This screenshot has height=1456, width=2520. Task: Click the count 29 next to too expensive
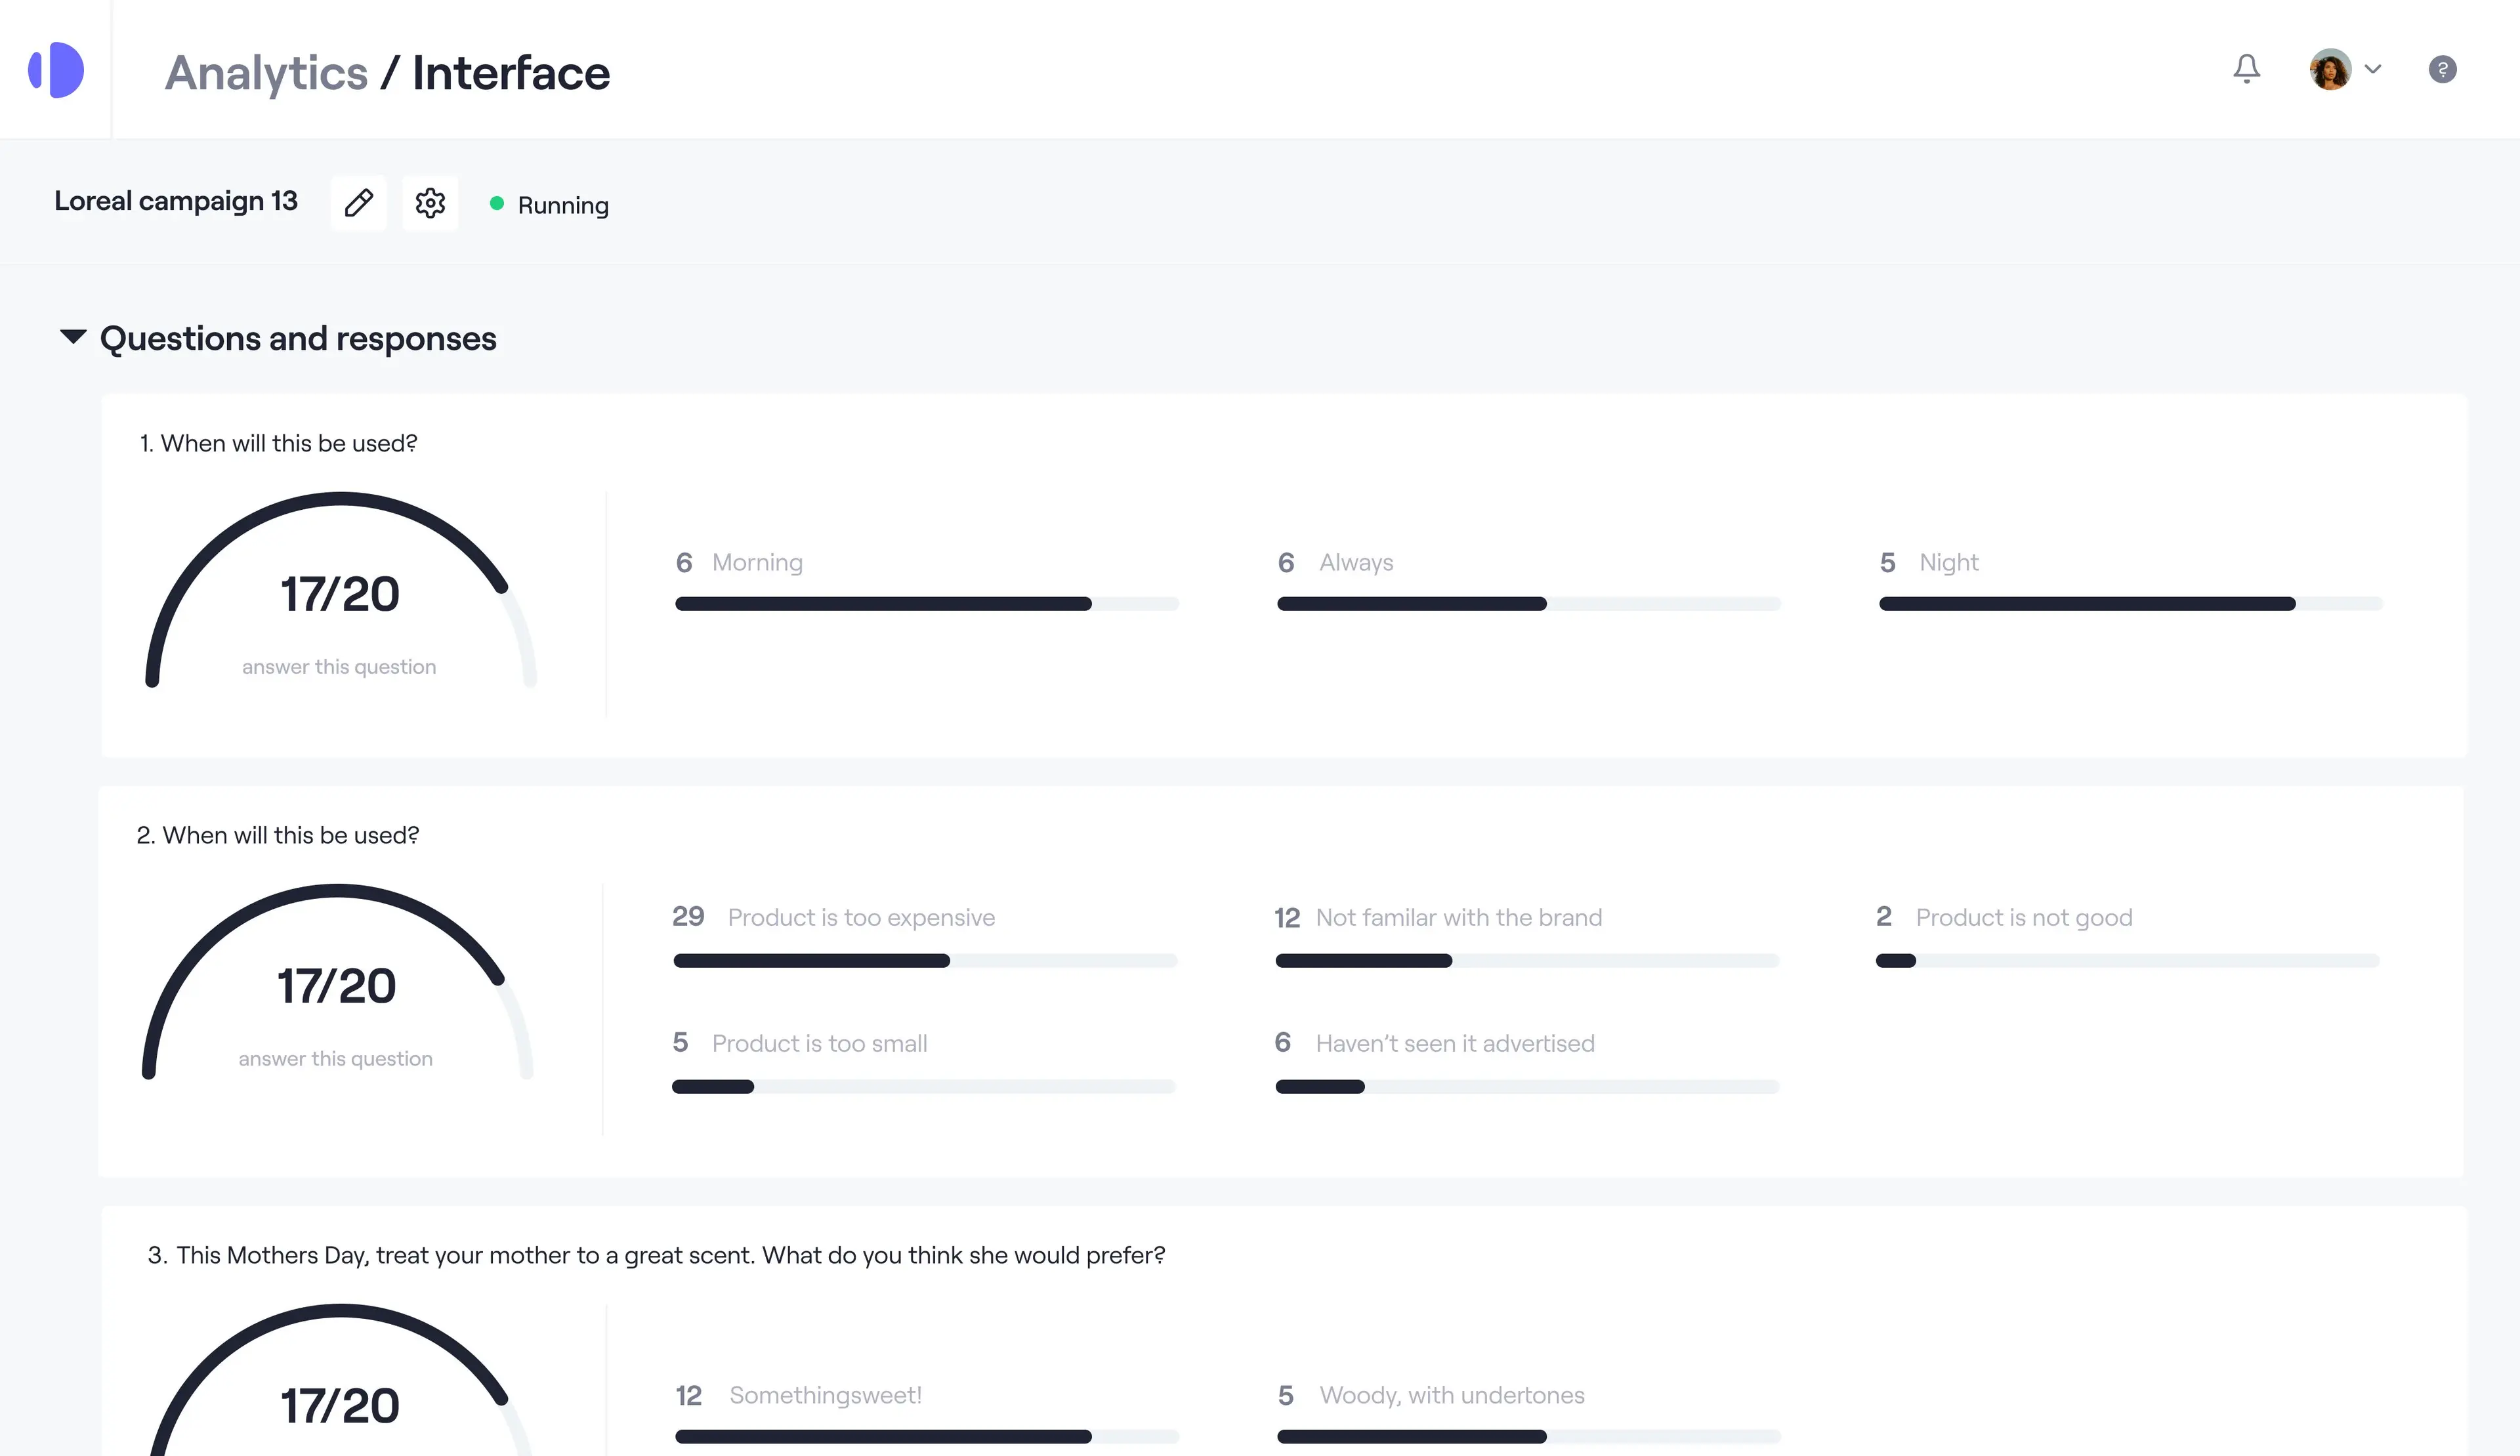(x=688, y=917)
